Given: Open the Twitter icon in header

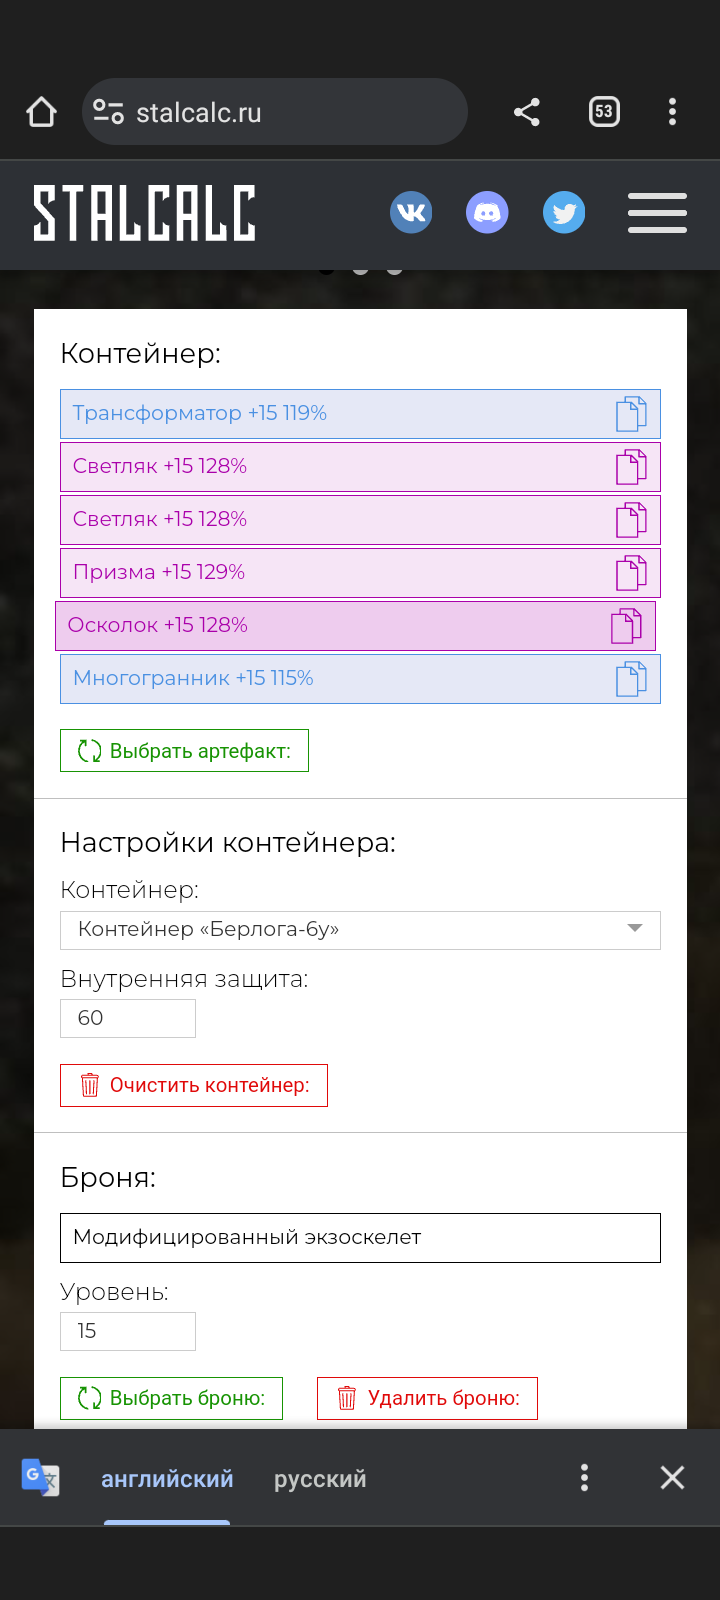Looking at the screenshot, I should coord(564,213).
